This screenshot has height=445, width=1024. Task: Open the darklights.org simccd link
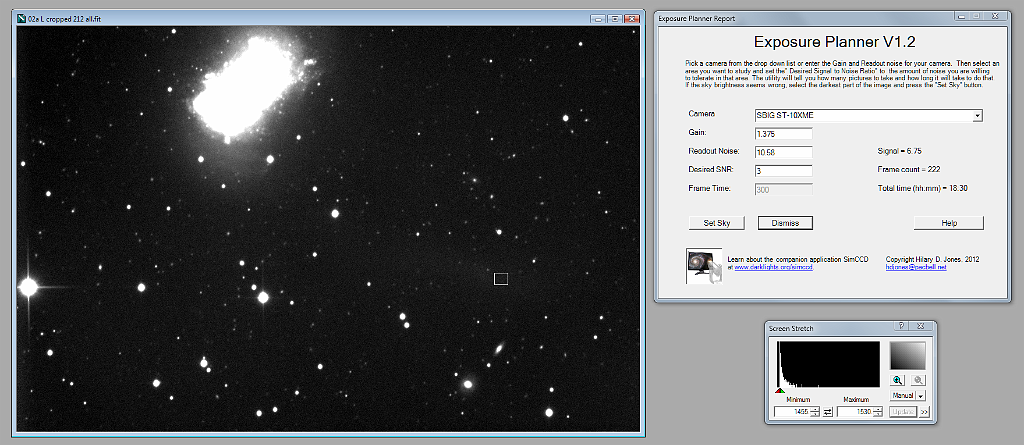pyautogui.click(x=773, y=267)
